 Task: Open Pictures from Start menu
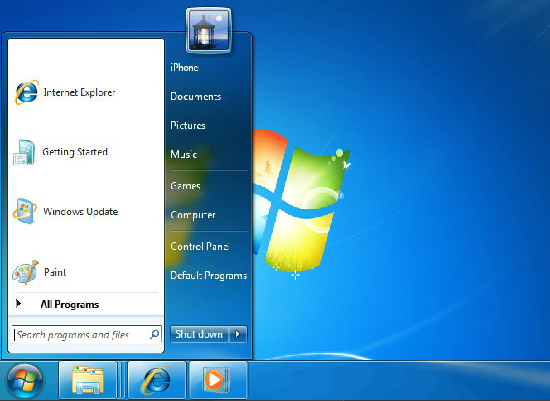click(188, 125)
